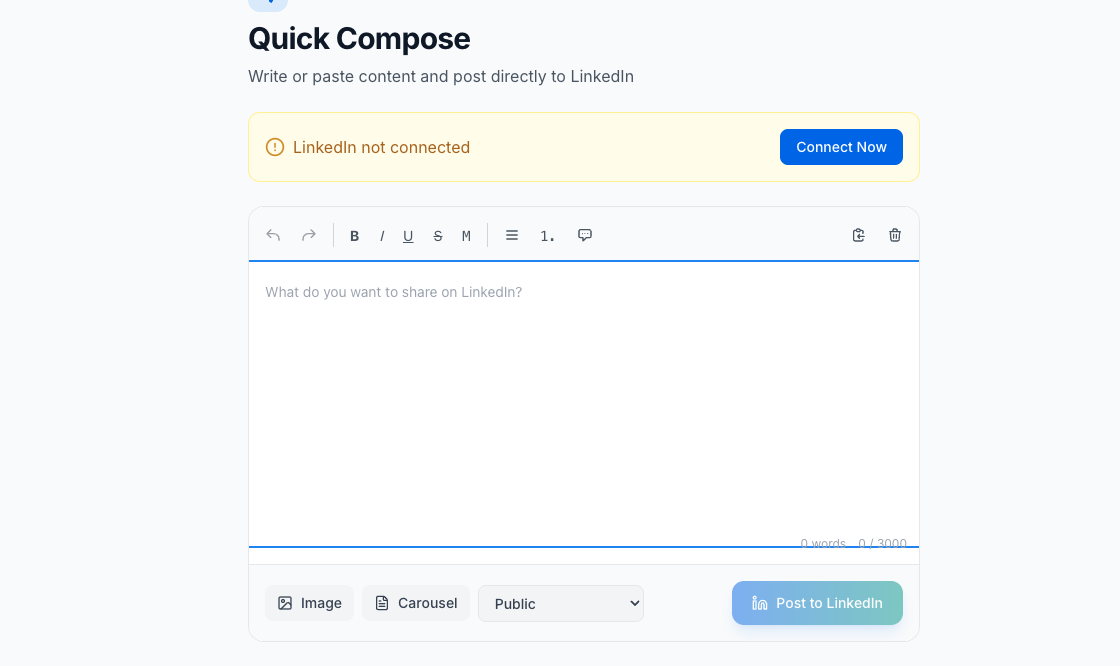Click the Image attachment button
Image resolution: width=1120 pixels, height=666 pixels.
[309, 603]
